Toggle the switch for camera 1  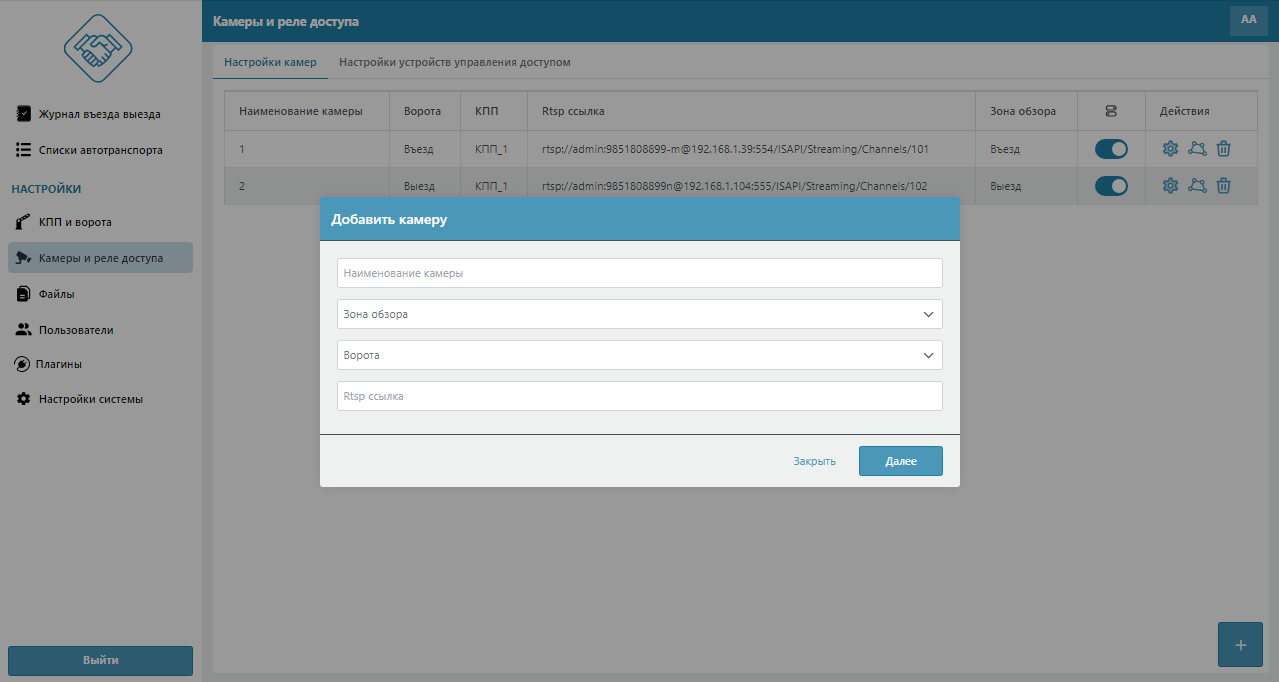coord(1111,149)
